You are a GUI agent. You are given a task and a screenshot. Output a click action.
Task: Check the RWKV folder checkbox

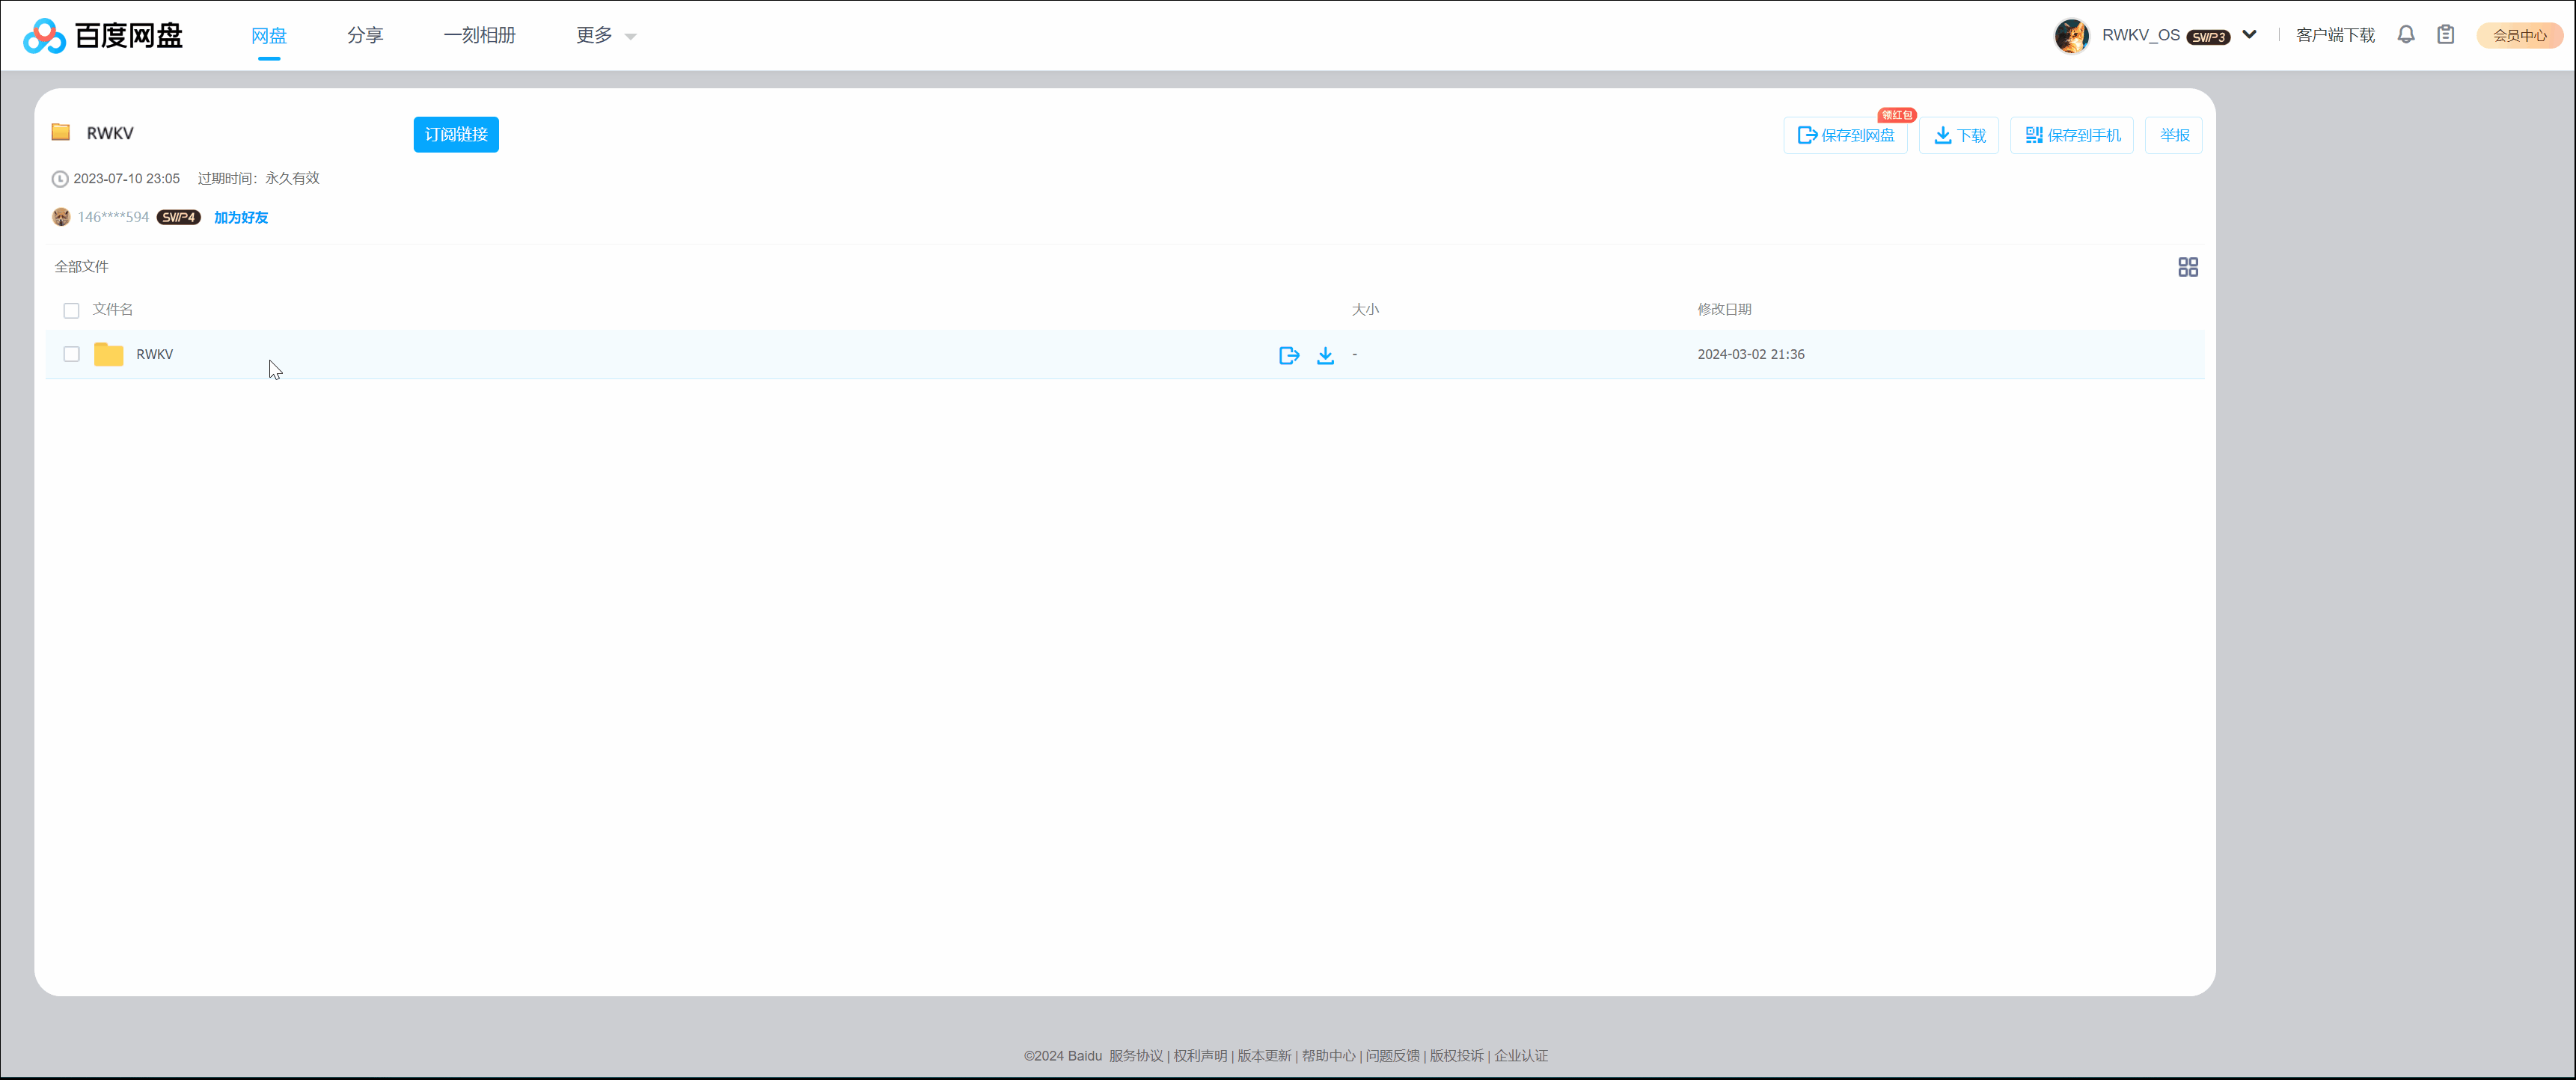pyautogui.click(x=71, y=354)
